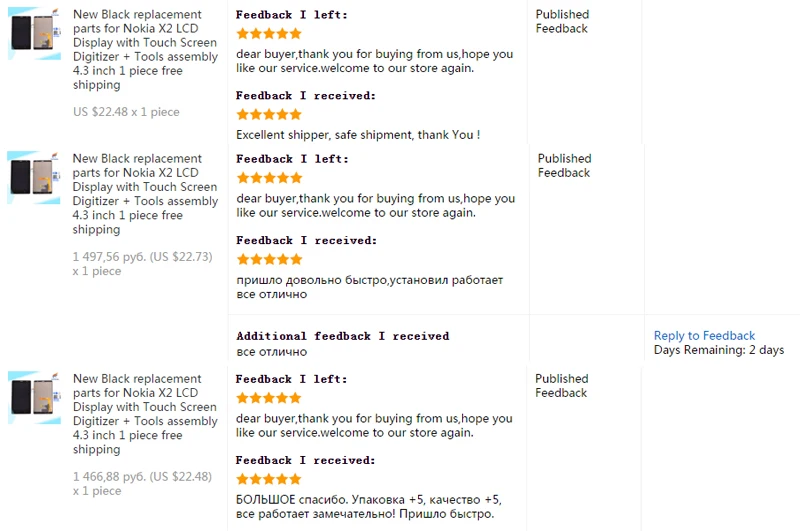Click the star rating above 'БОЛЬШОЕ спасибо' review
Screen dimensions: 800x531
(x=269, y=480)
